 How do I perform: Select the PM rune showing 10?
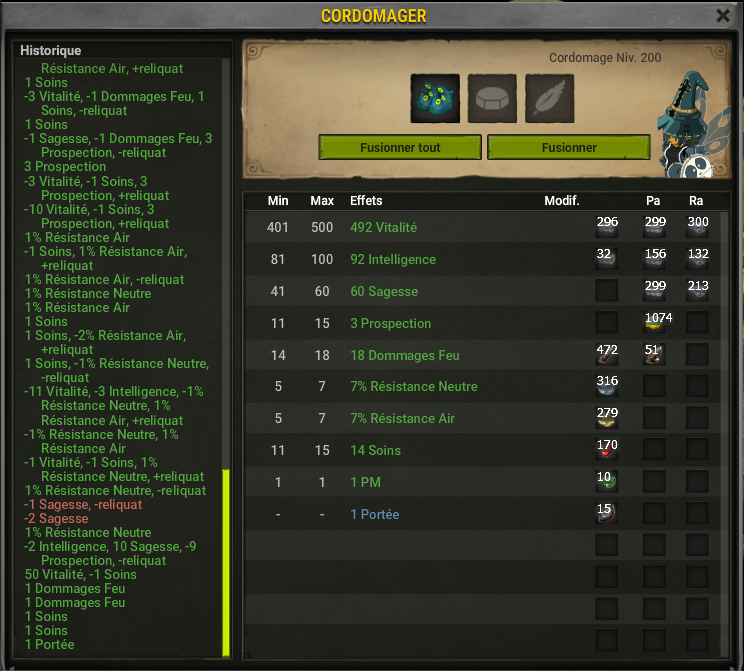[x=607, y=482]
